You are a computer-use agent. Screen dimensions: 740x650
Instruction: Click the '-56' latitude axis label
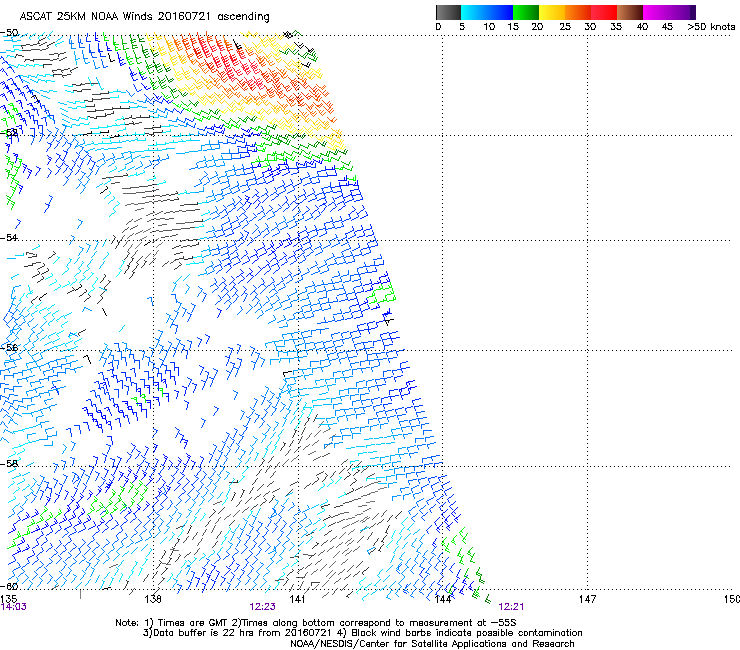tap(9, 347)
